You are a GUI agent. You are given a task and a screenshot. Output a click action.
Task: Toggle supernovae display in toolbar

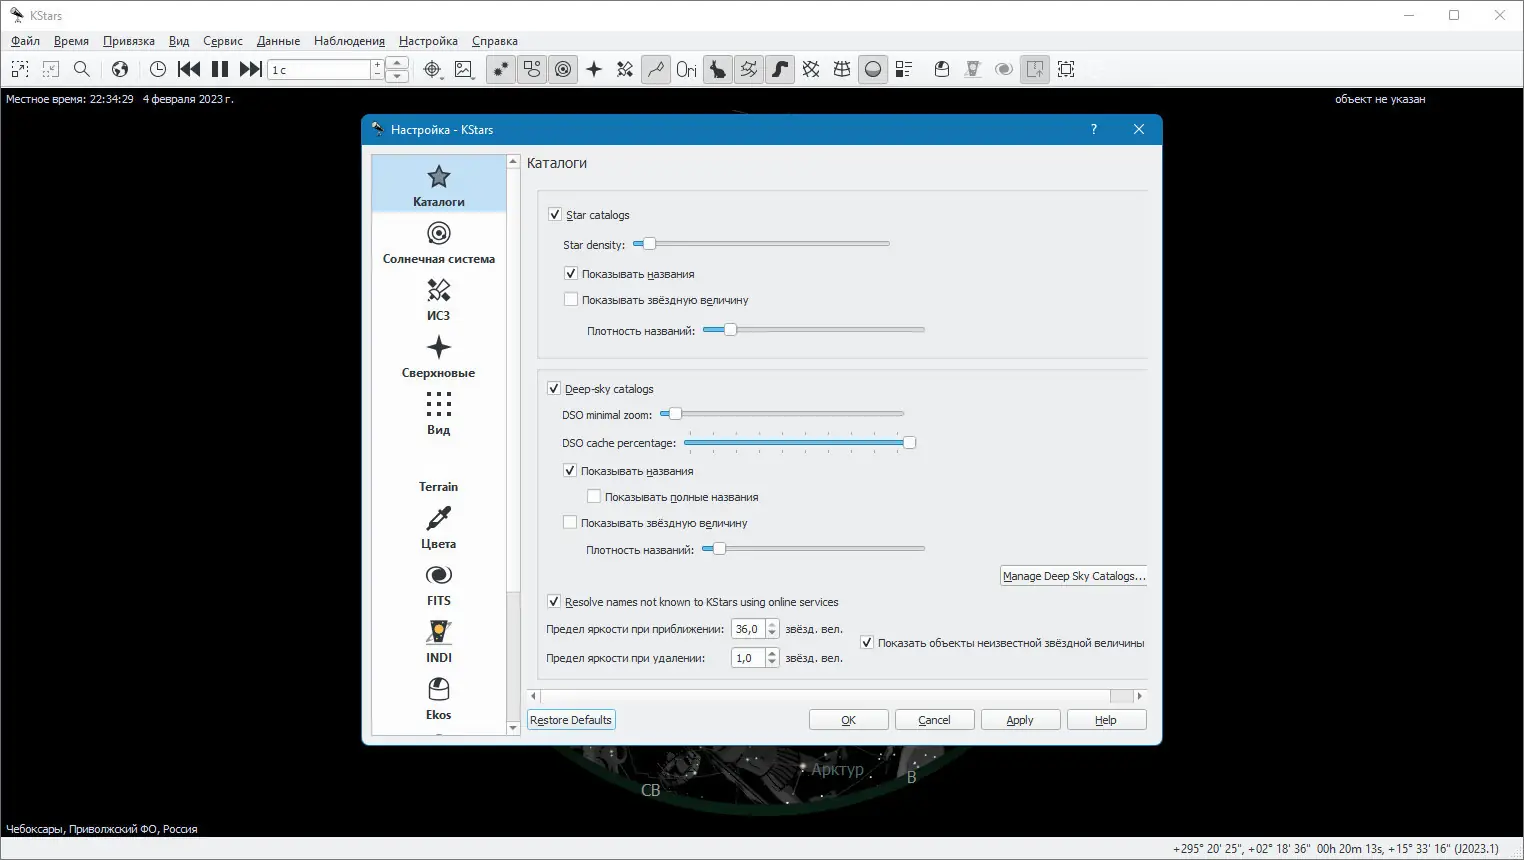pos(594,69)
